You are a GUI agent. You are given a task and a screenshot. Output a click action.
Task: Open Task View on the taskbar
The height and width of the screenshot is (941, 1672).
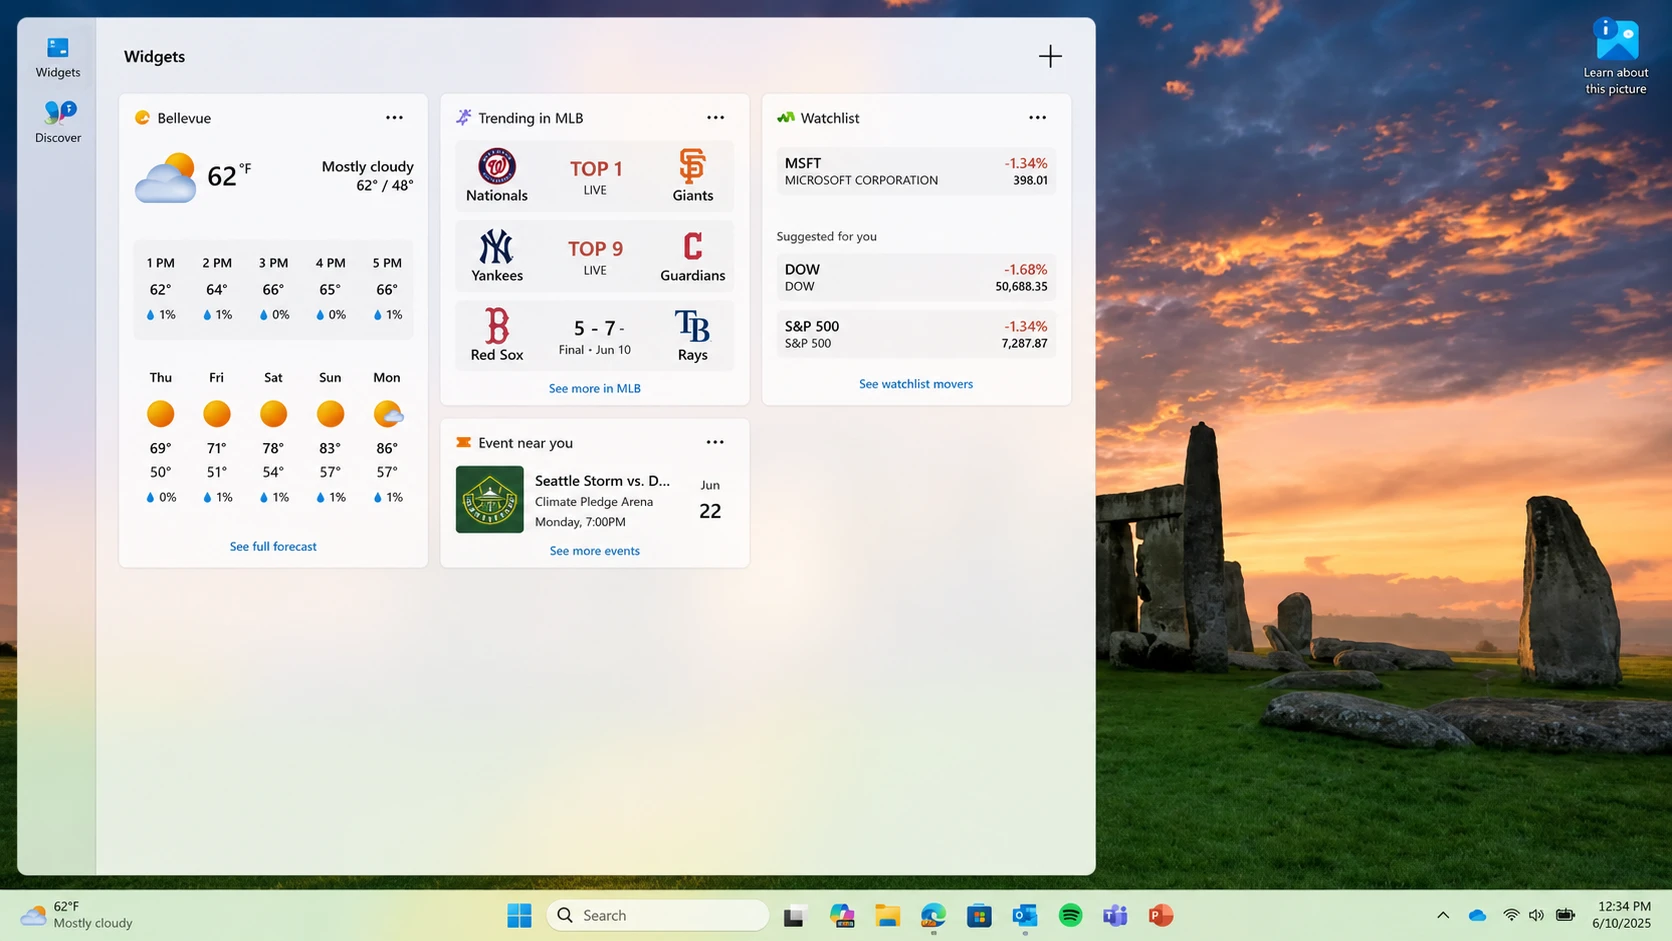pyautogui.click(x=795, y=915)
